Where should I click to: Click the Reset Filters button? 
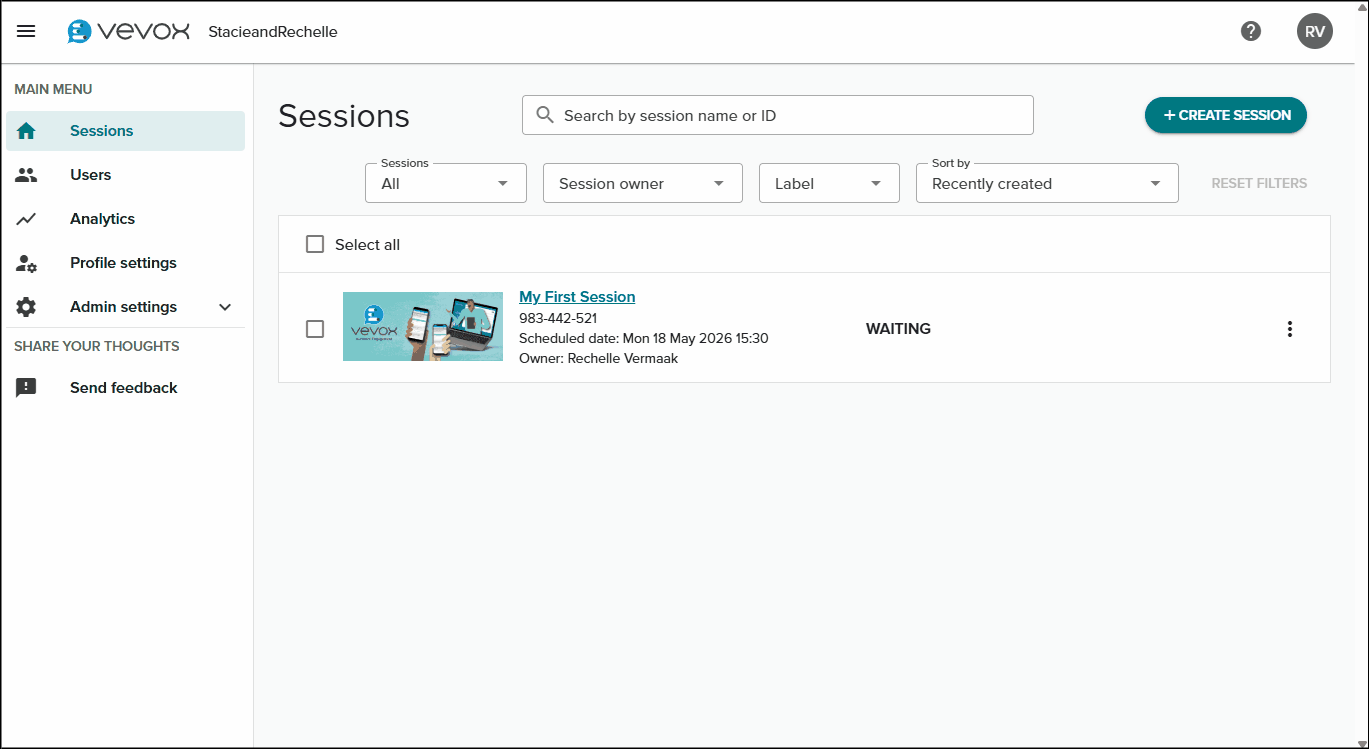point(1259,183)
